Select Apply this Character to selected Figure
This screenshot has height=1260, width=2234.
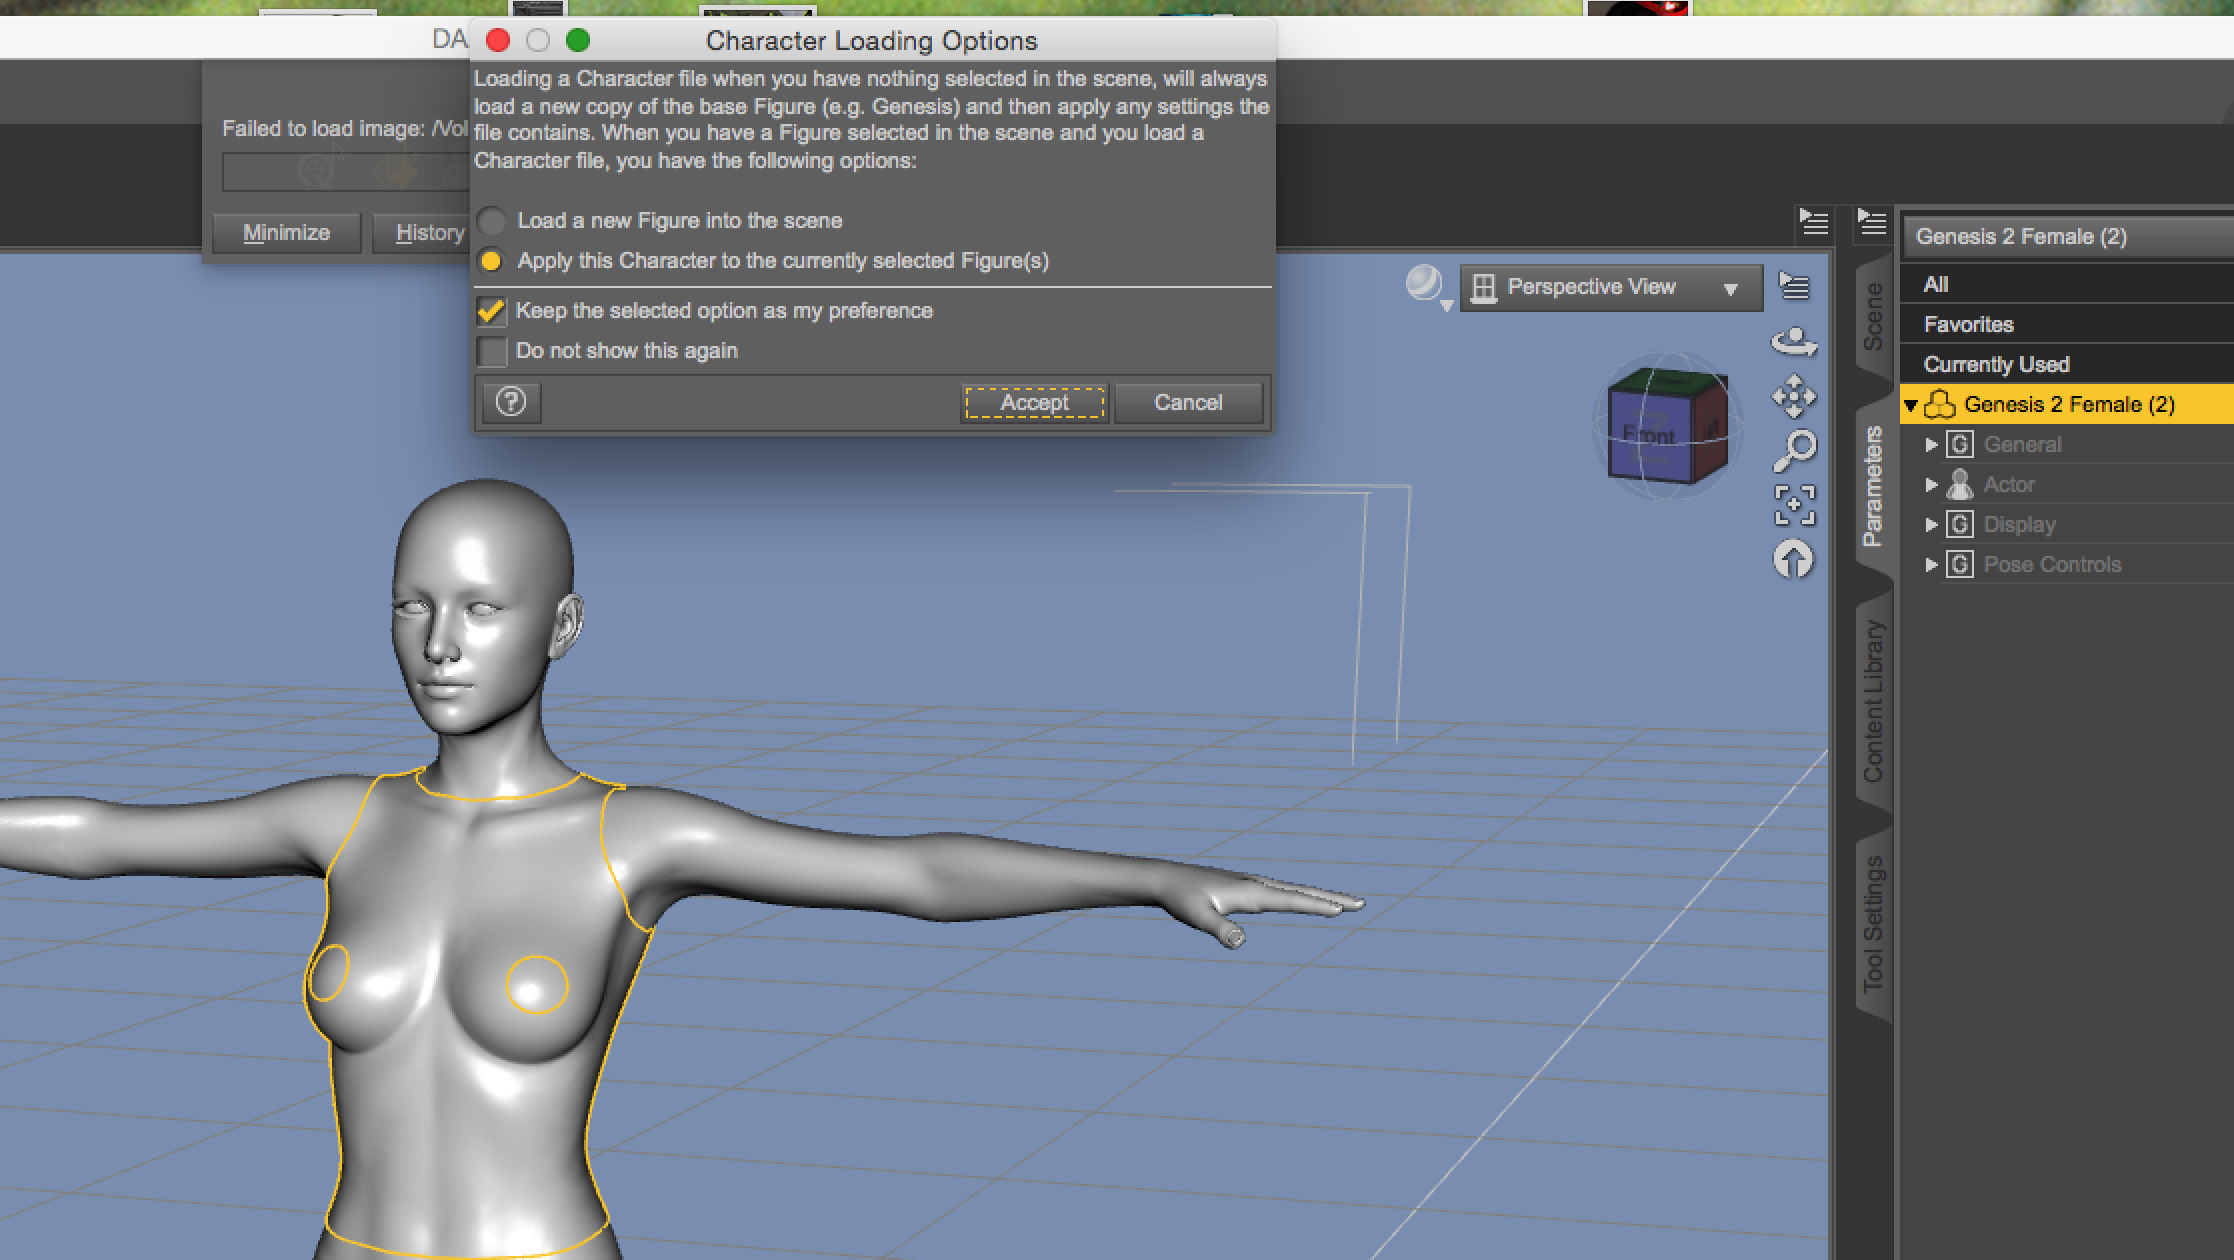coord(491,261)
